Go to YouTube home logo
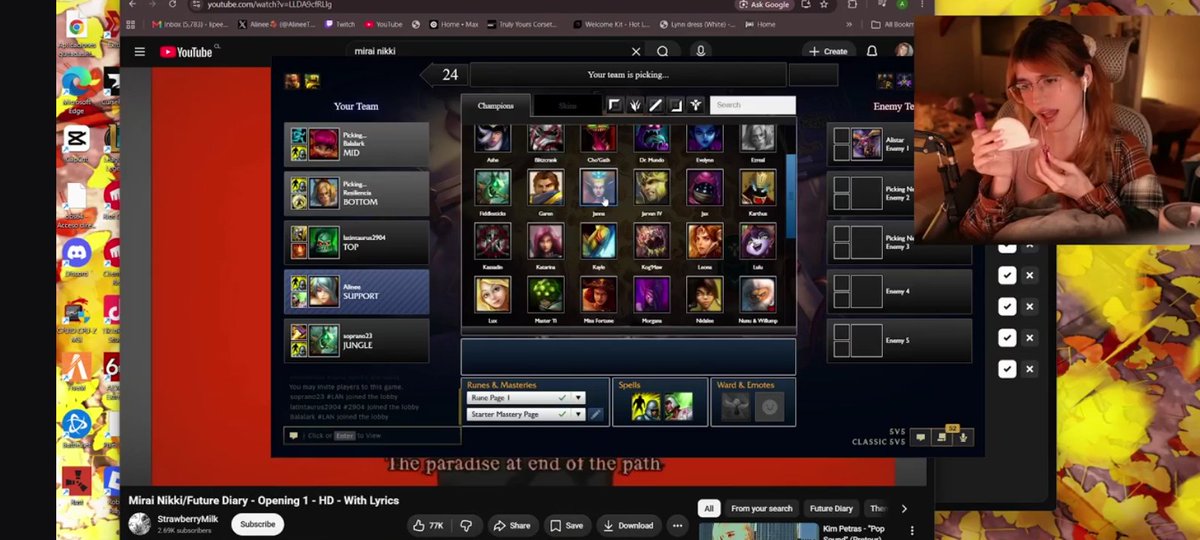The image size is (1200, 540). [187, 52]
